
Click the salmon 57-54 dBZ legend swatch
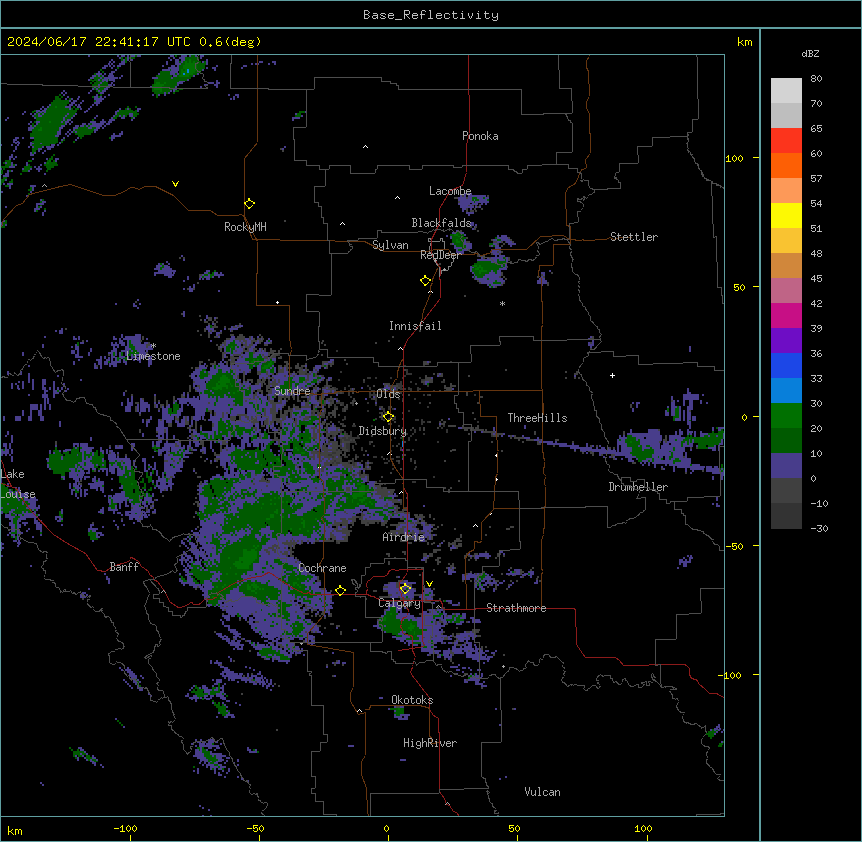[x=786, y=191]
